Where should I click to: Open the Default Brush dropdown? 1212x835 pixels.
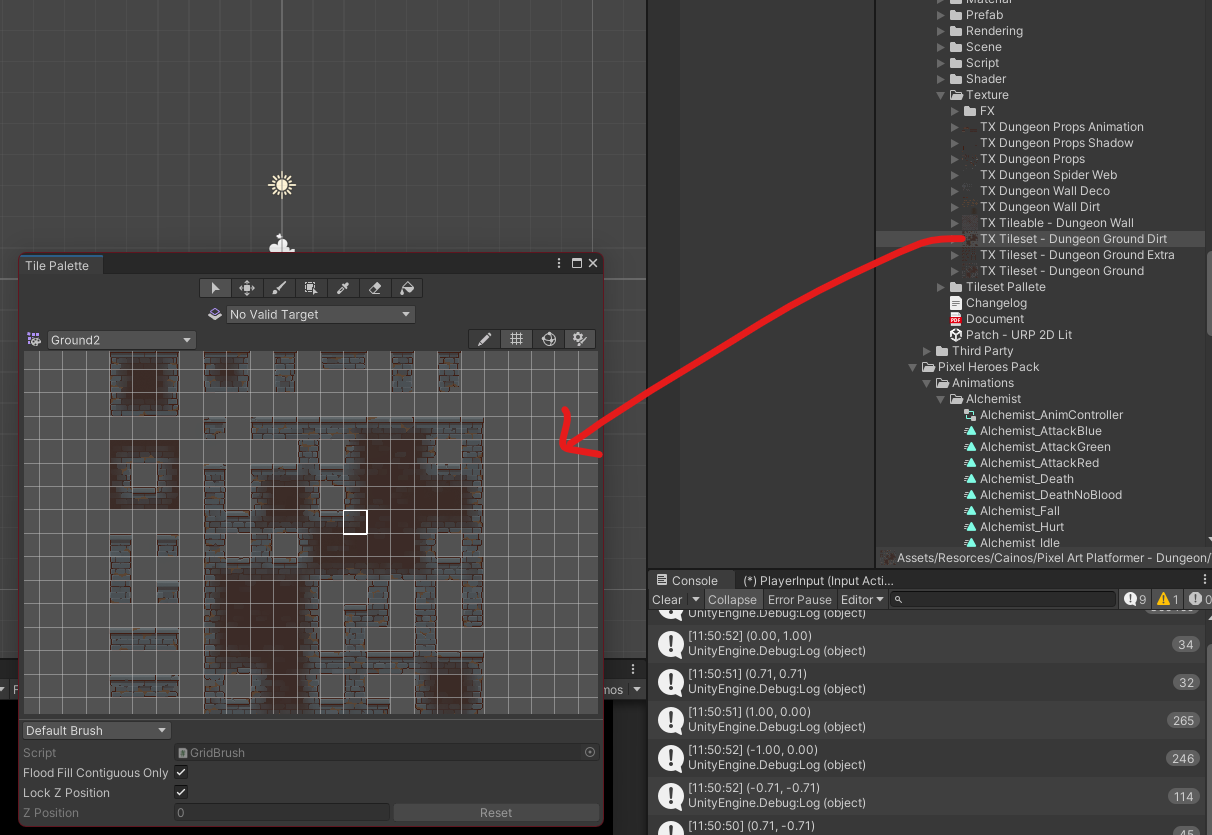pos(97,730)
